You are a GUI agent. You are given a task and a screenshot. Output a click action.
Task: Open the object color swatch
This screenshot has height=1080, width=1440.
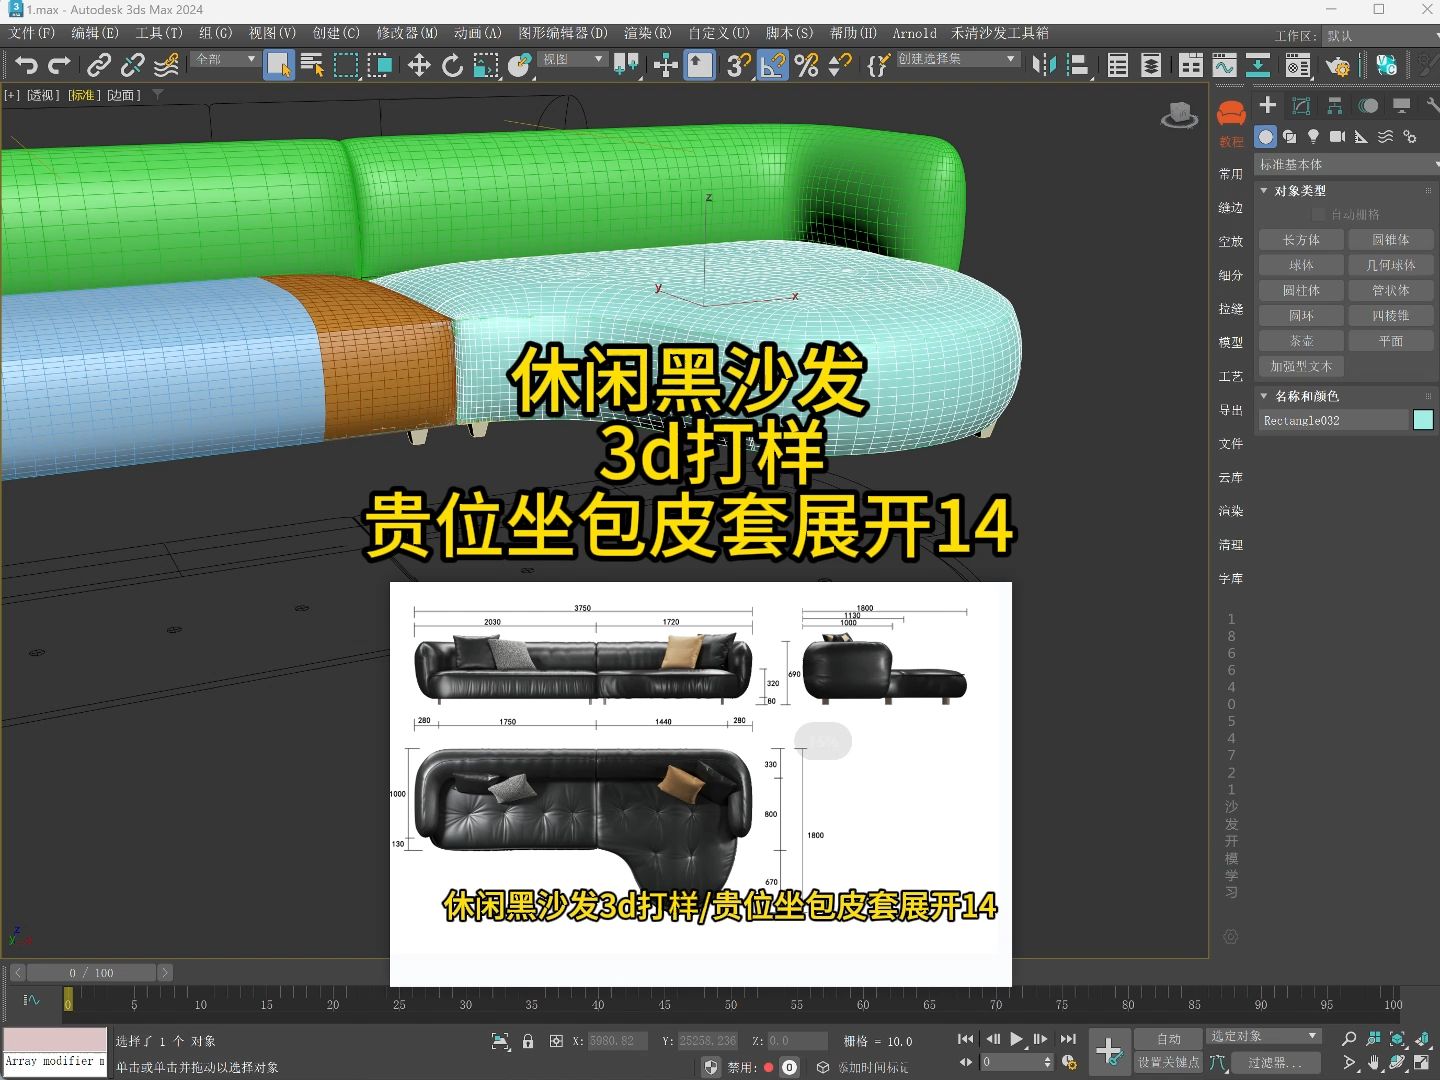point(1423,420)
